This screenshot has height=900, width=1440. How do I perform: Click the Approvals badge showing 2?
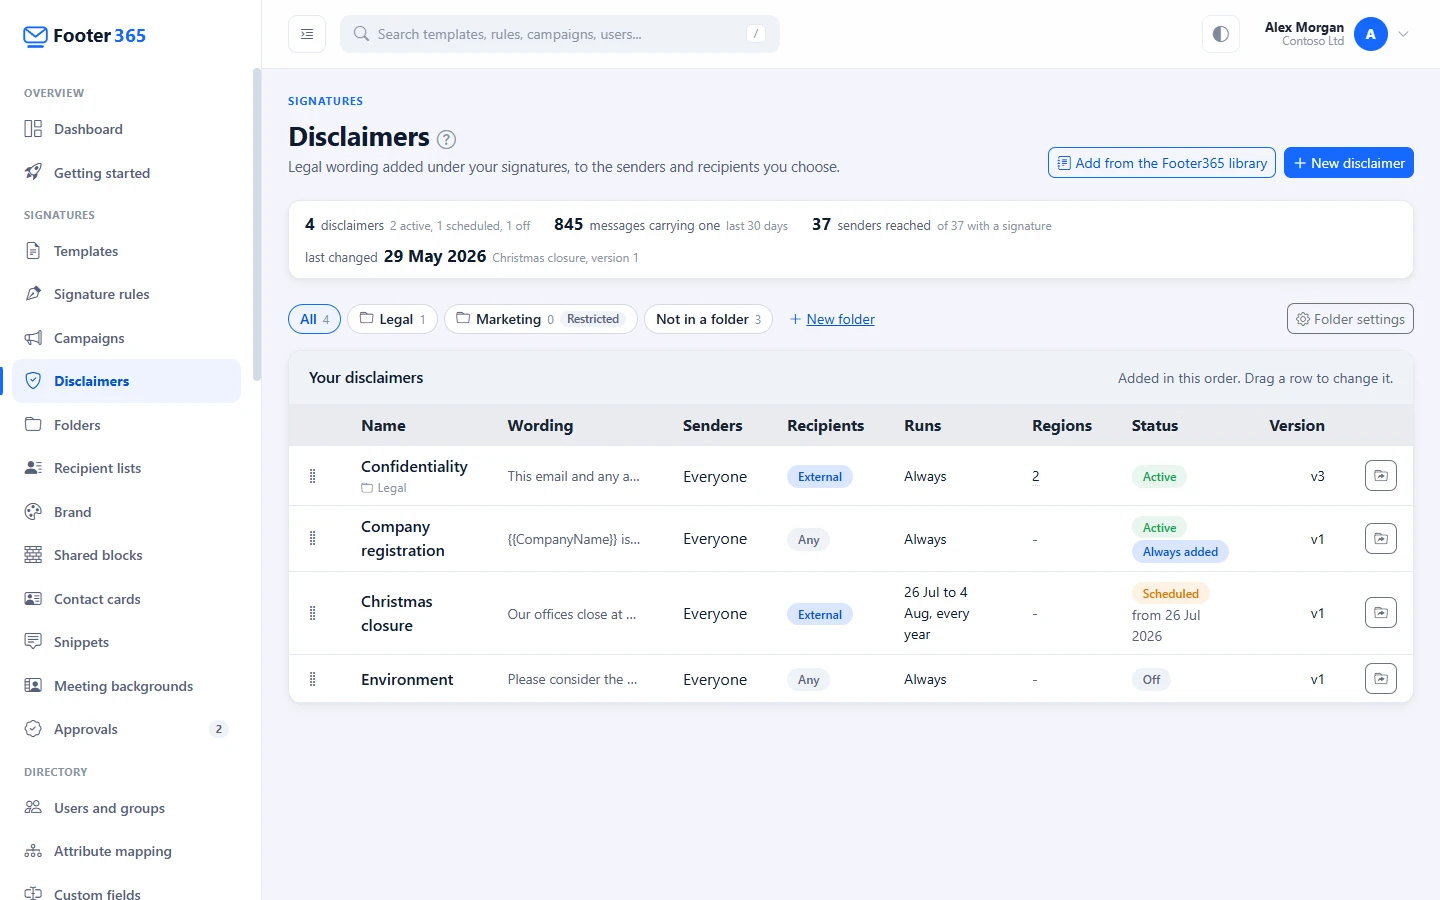pos(219,729)
